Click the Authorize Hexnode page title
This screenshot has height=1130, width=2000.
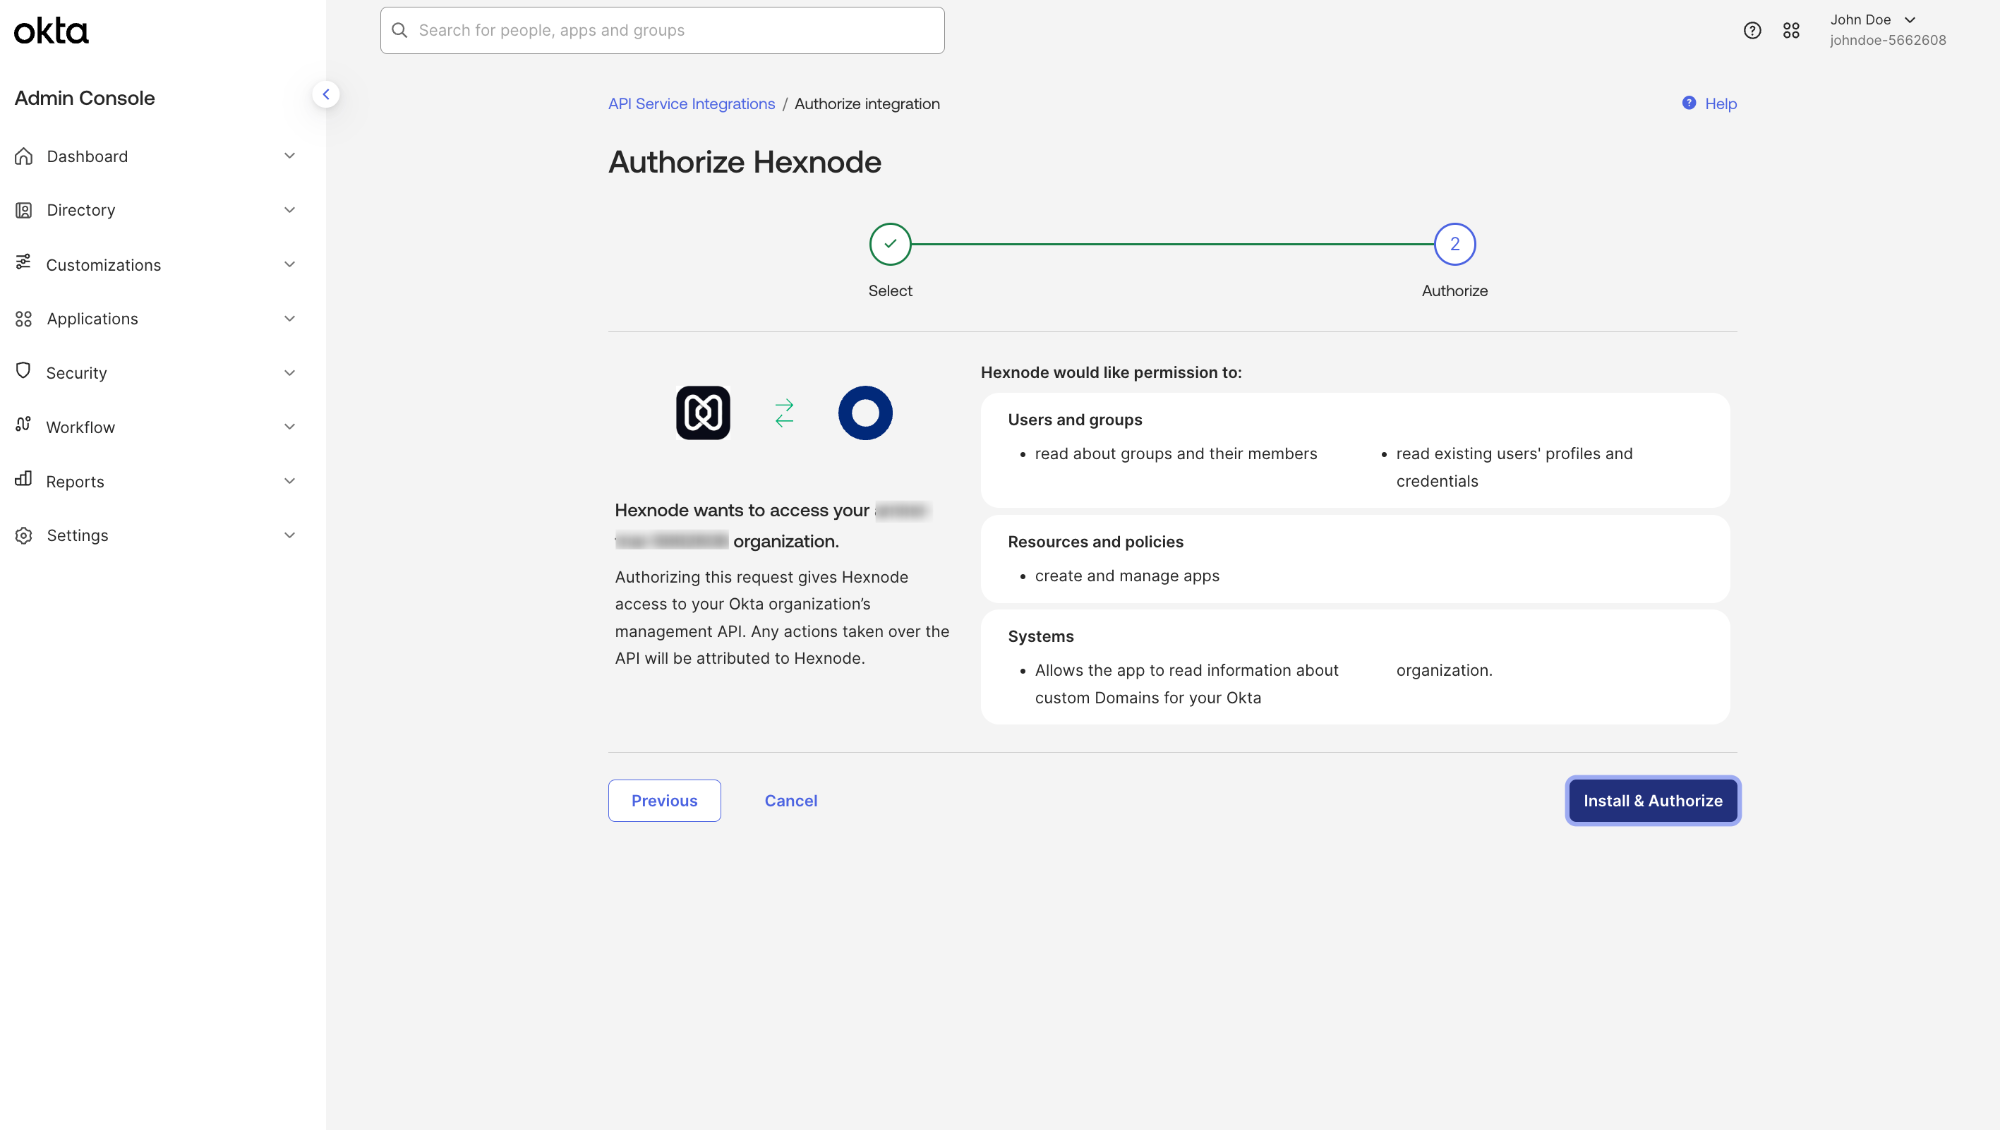tap(745, 162)
